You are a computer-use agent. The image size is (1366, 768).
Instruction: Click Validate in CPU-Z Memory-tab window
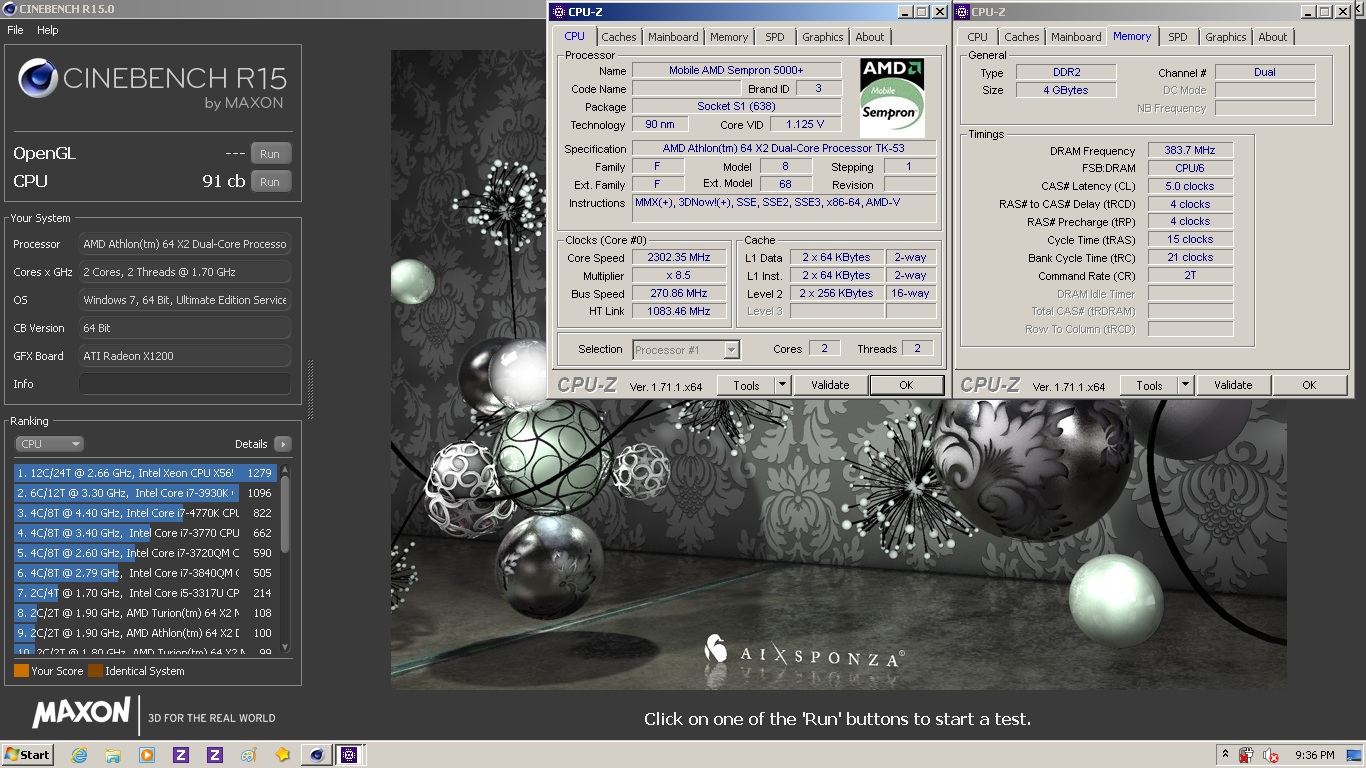coord(1233,385)
